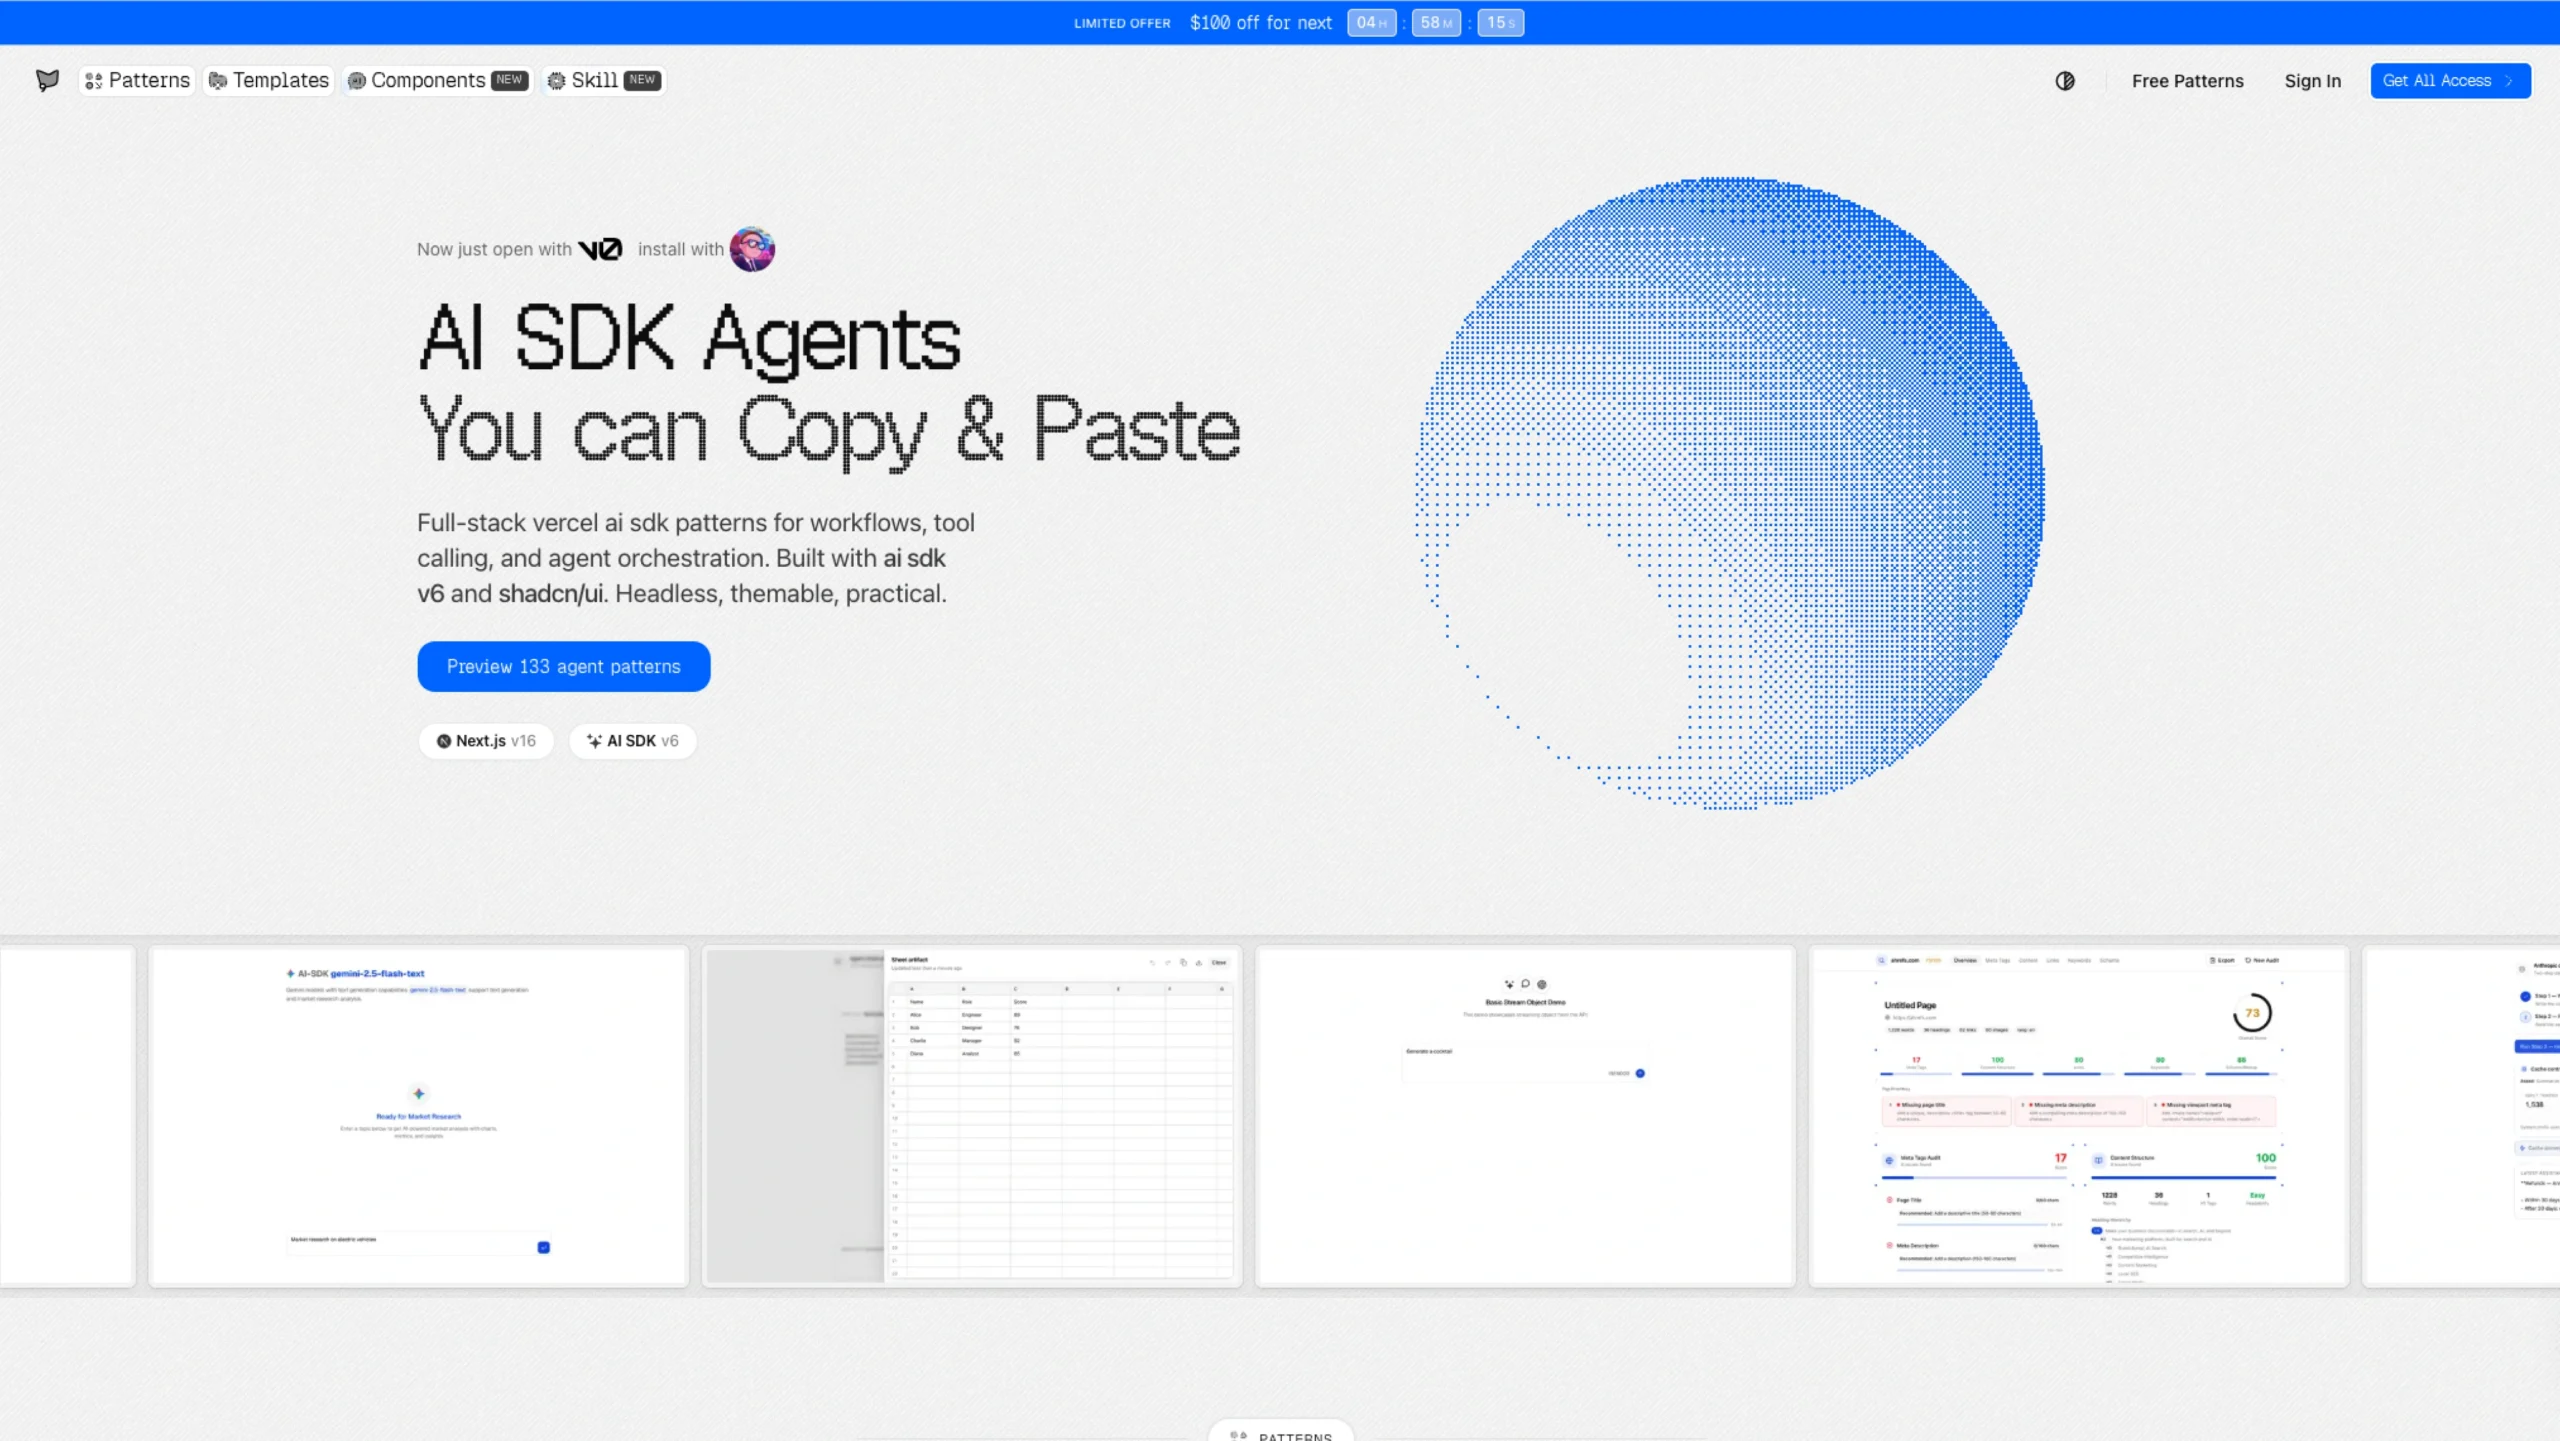
Task: Open the Patterns nav item
Action: pos(137,80)
